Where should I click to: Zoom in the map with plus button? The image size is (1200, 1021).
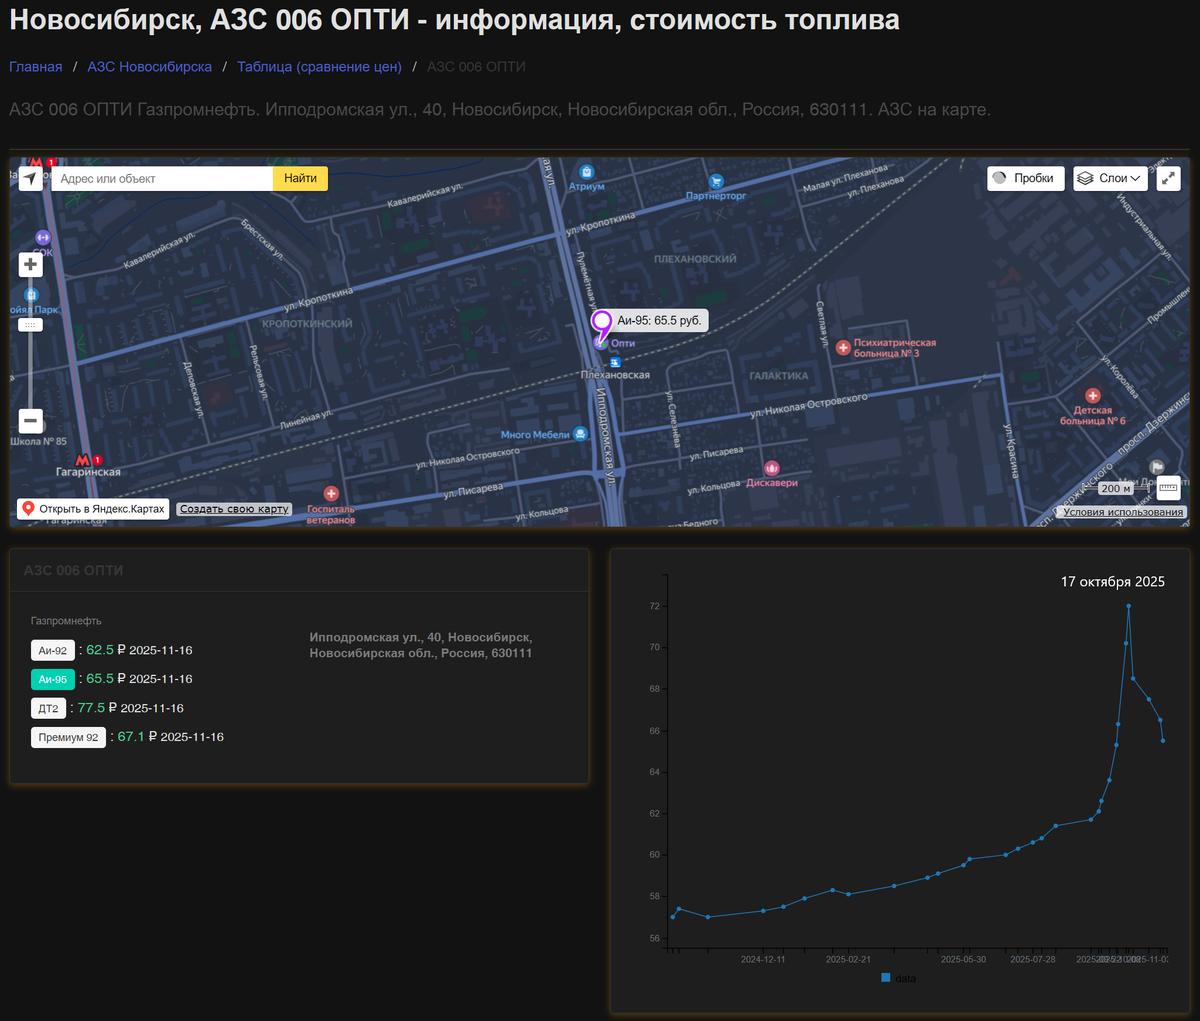31,264
